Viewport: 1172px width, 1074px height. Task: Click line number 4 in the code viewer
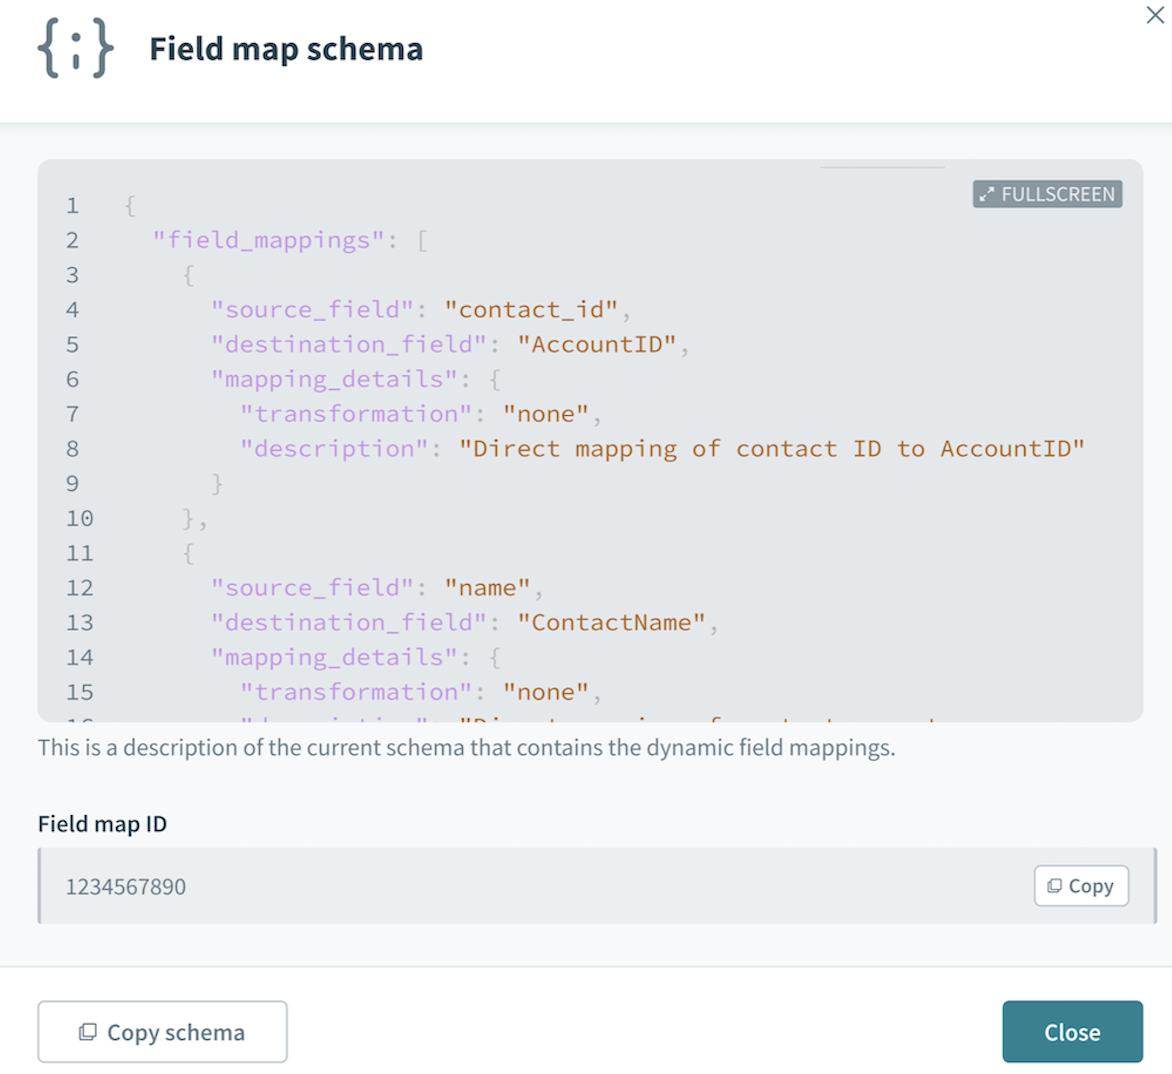point(71,309)
